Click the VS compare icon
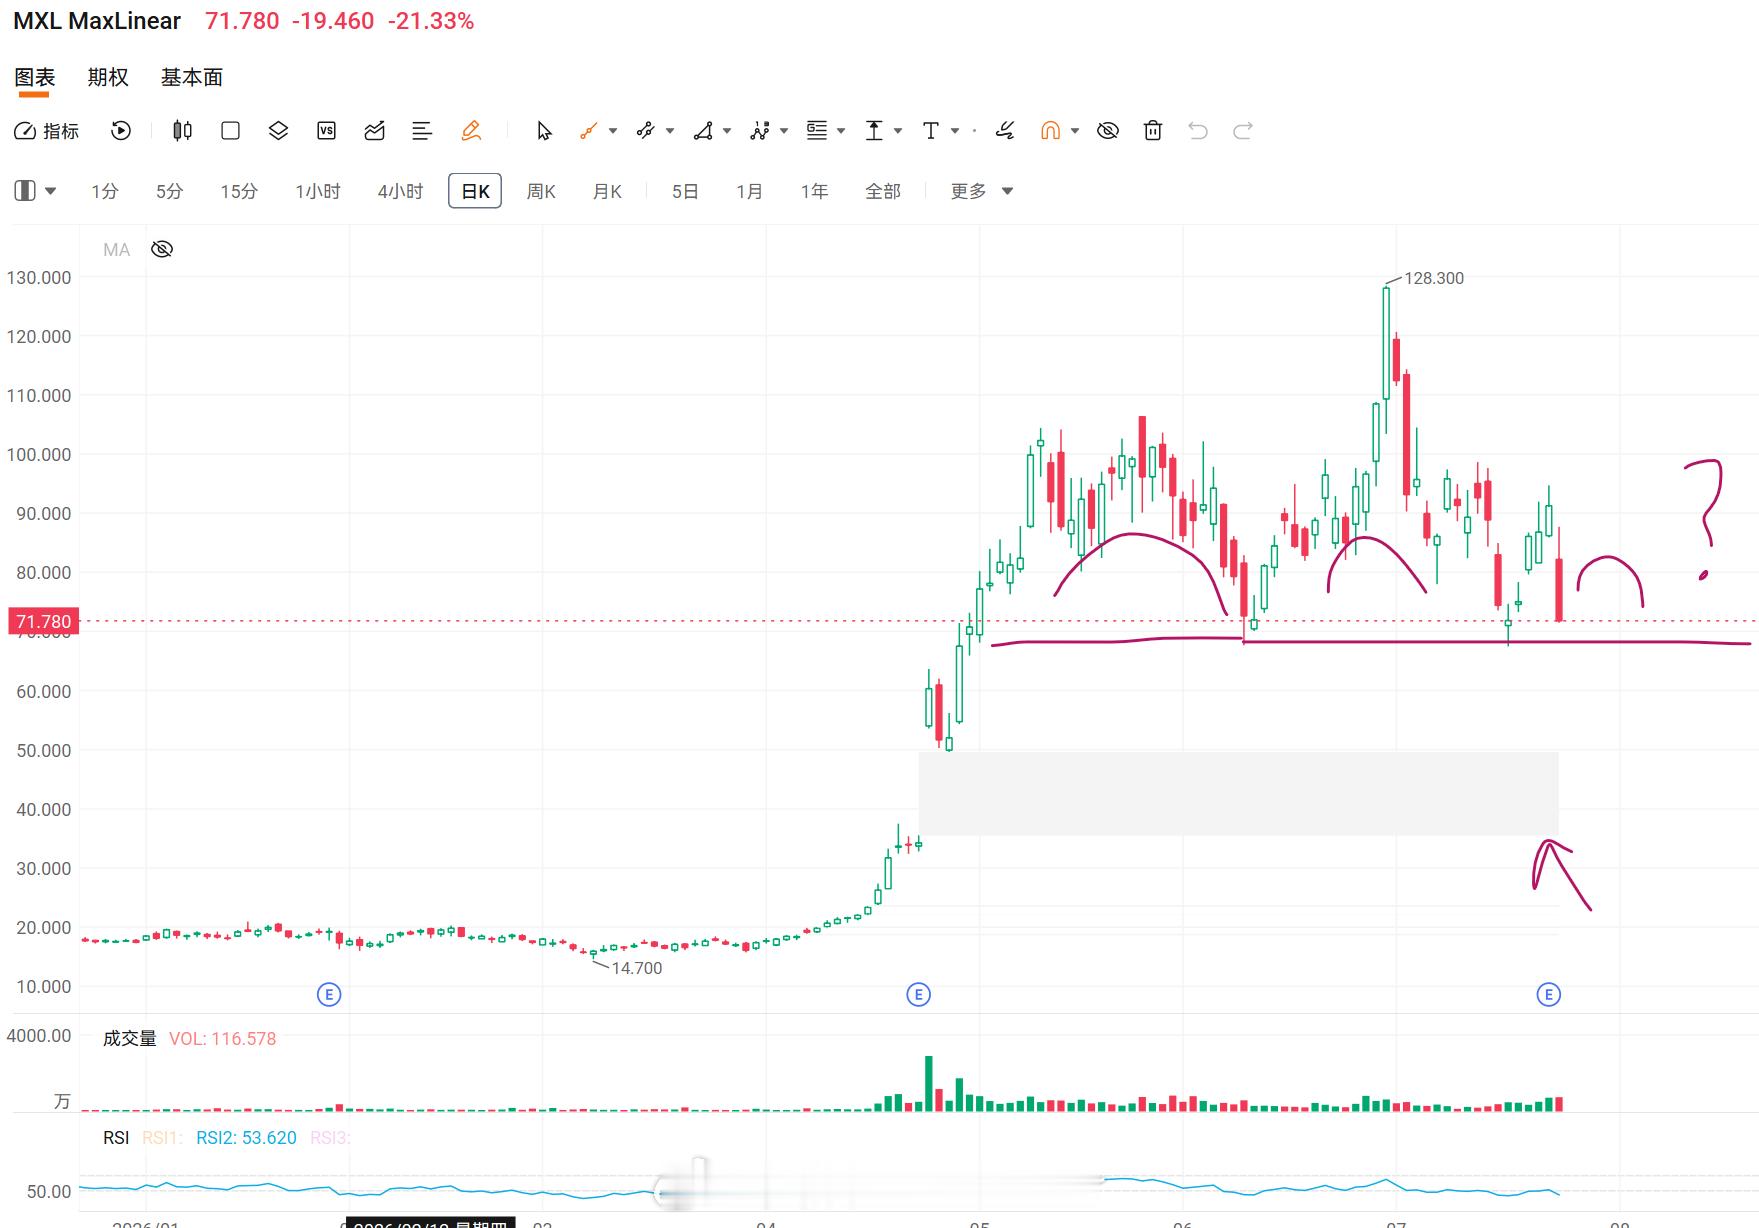The height and width of the screenshot is (1228, 1759). [x=326, y=131]
